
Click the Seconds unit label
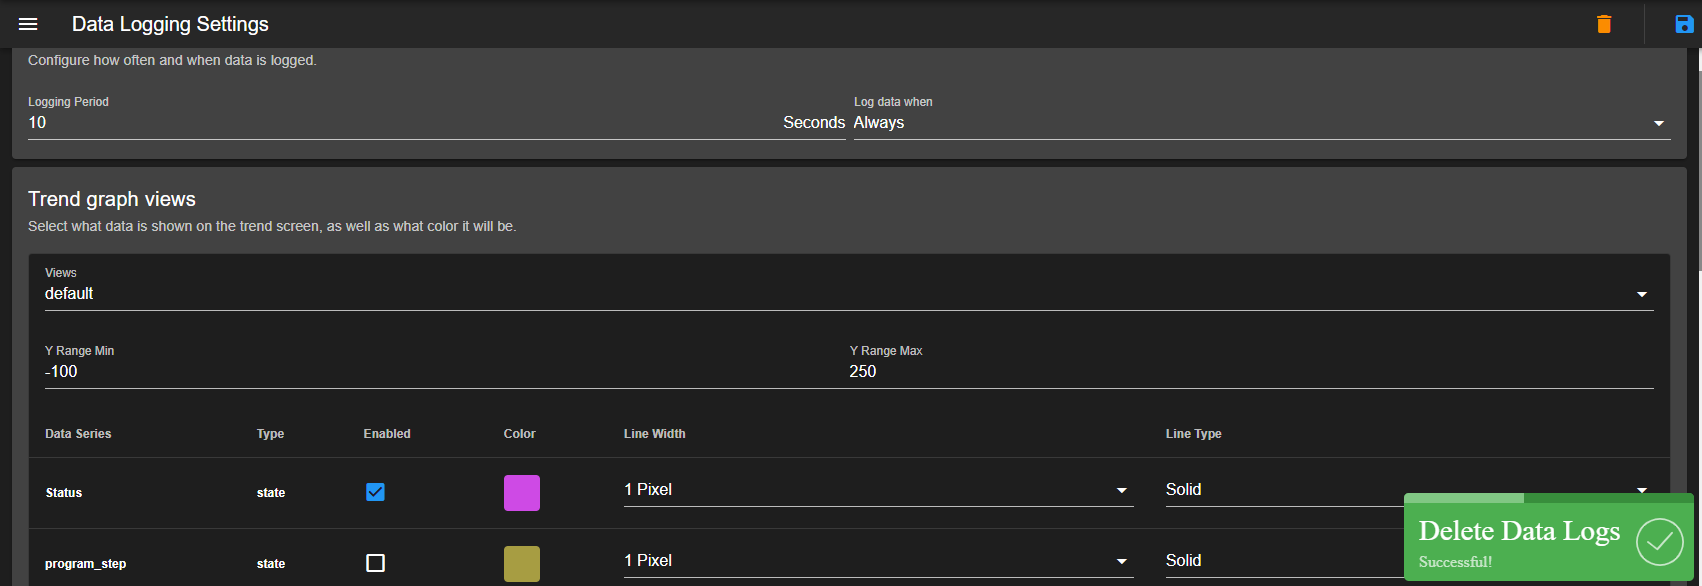click(814, 122)
